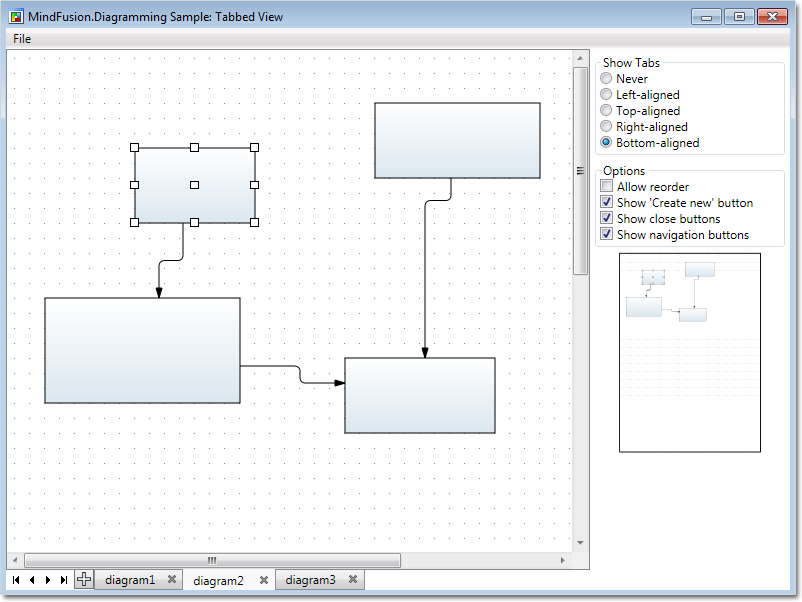Select the Never radio button
Image resolution: width=802 pixels, height=602 pixels.
[x=606, y=79]
